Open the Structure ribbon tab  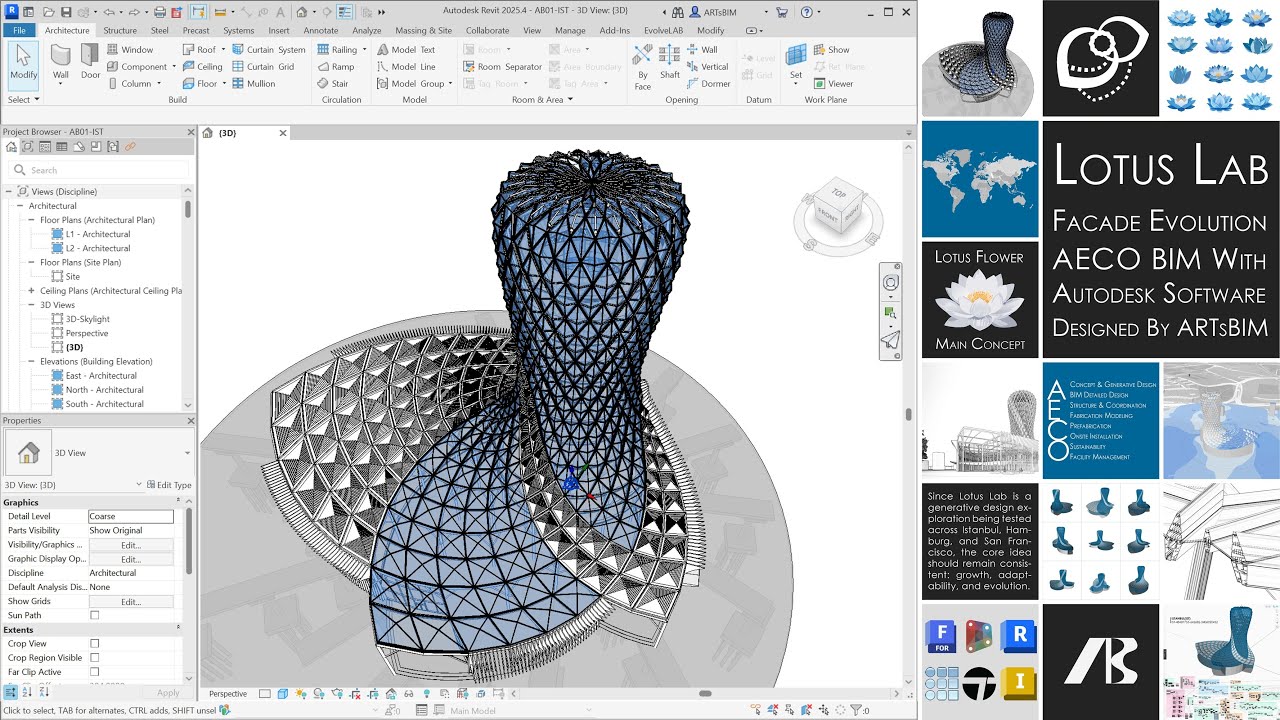pyautogui.click(x=120, y=30)
